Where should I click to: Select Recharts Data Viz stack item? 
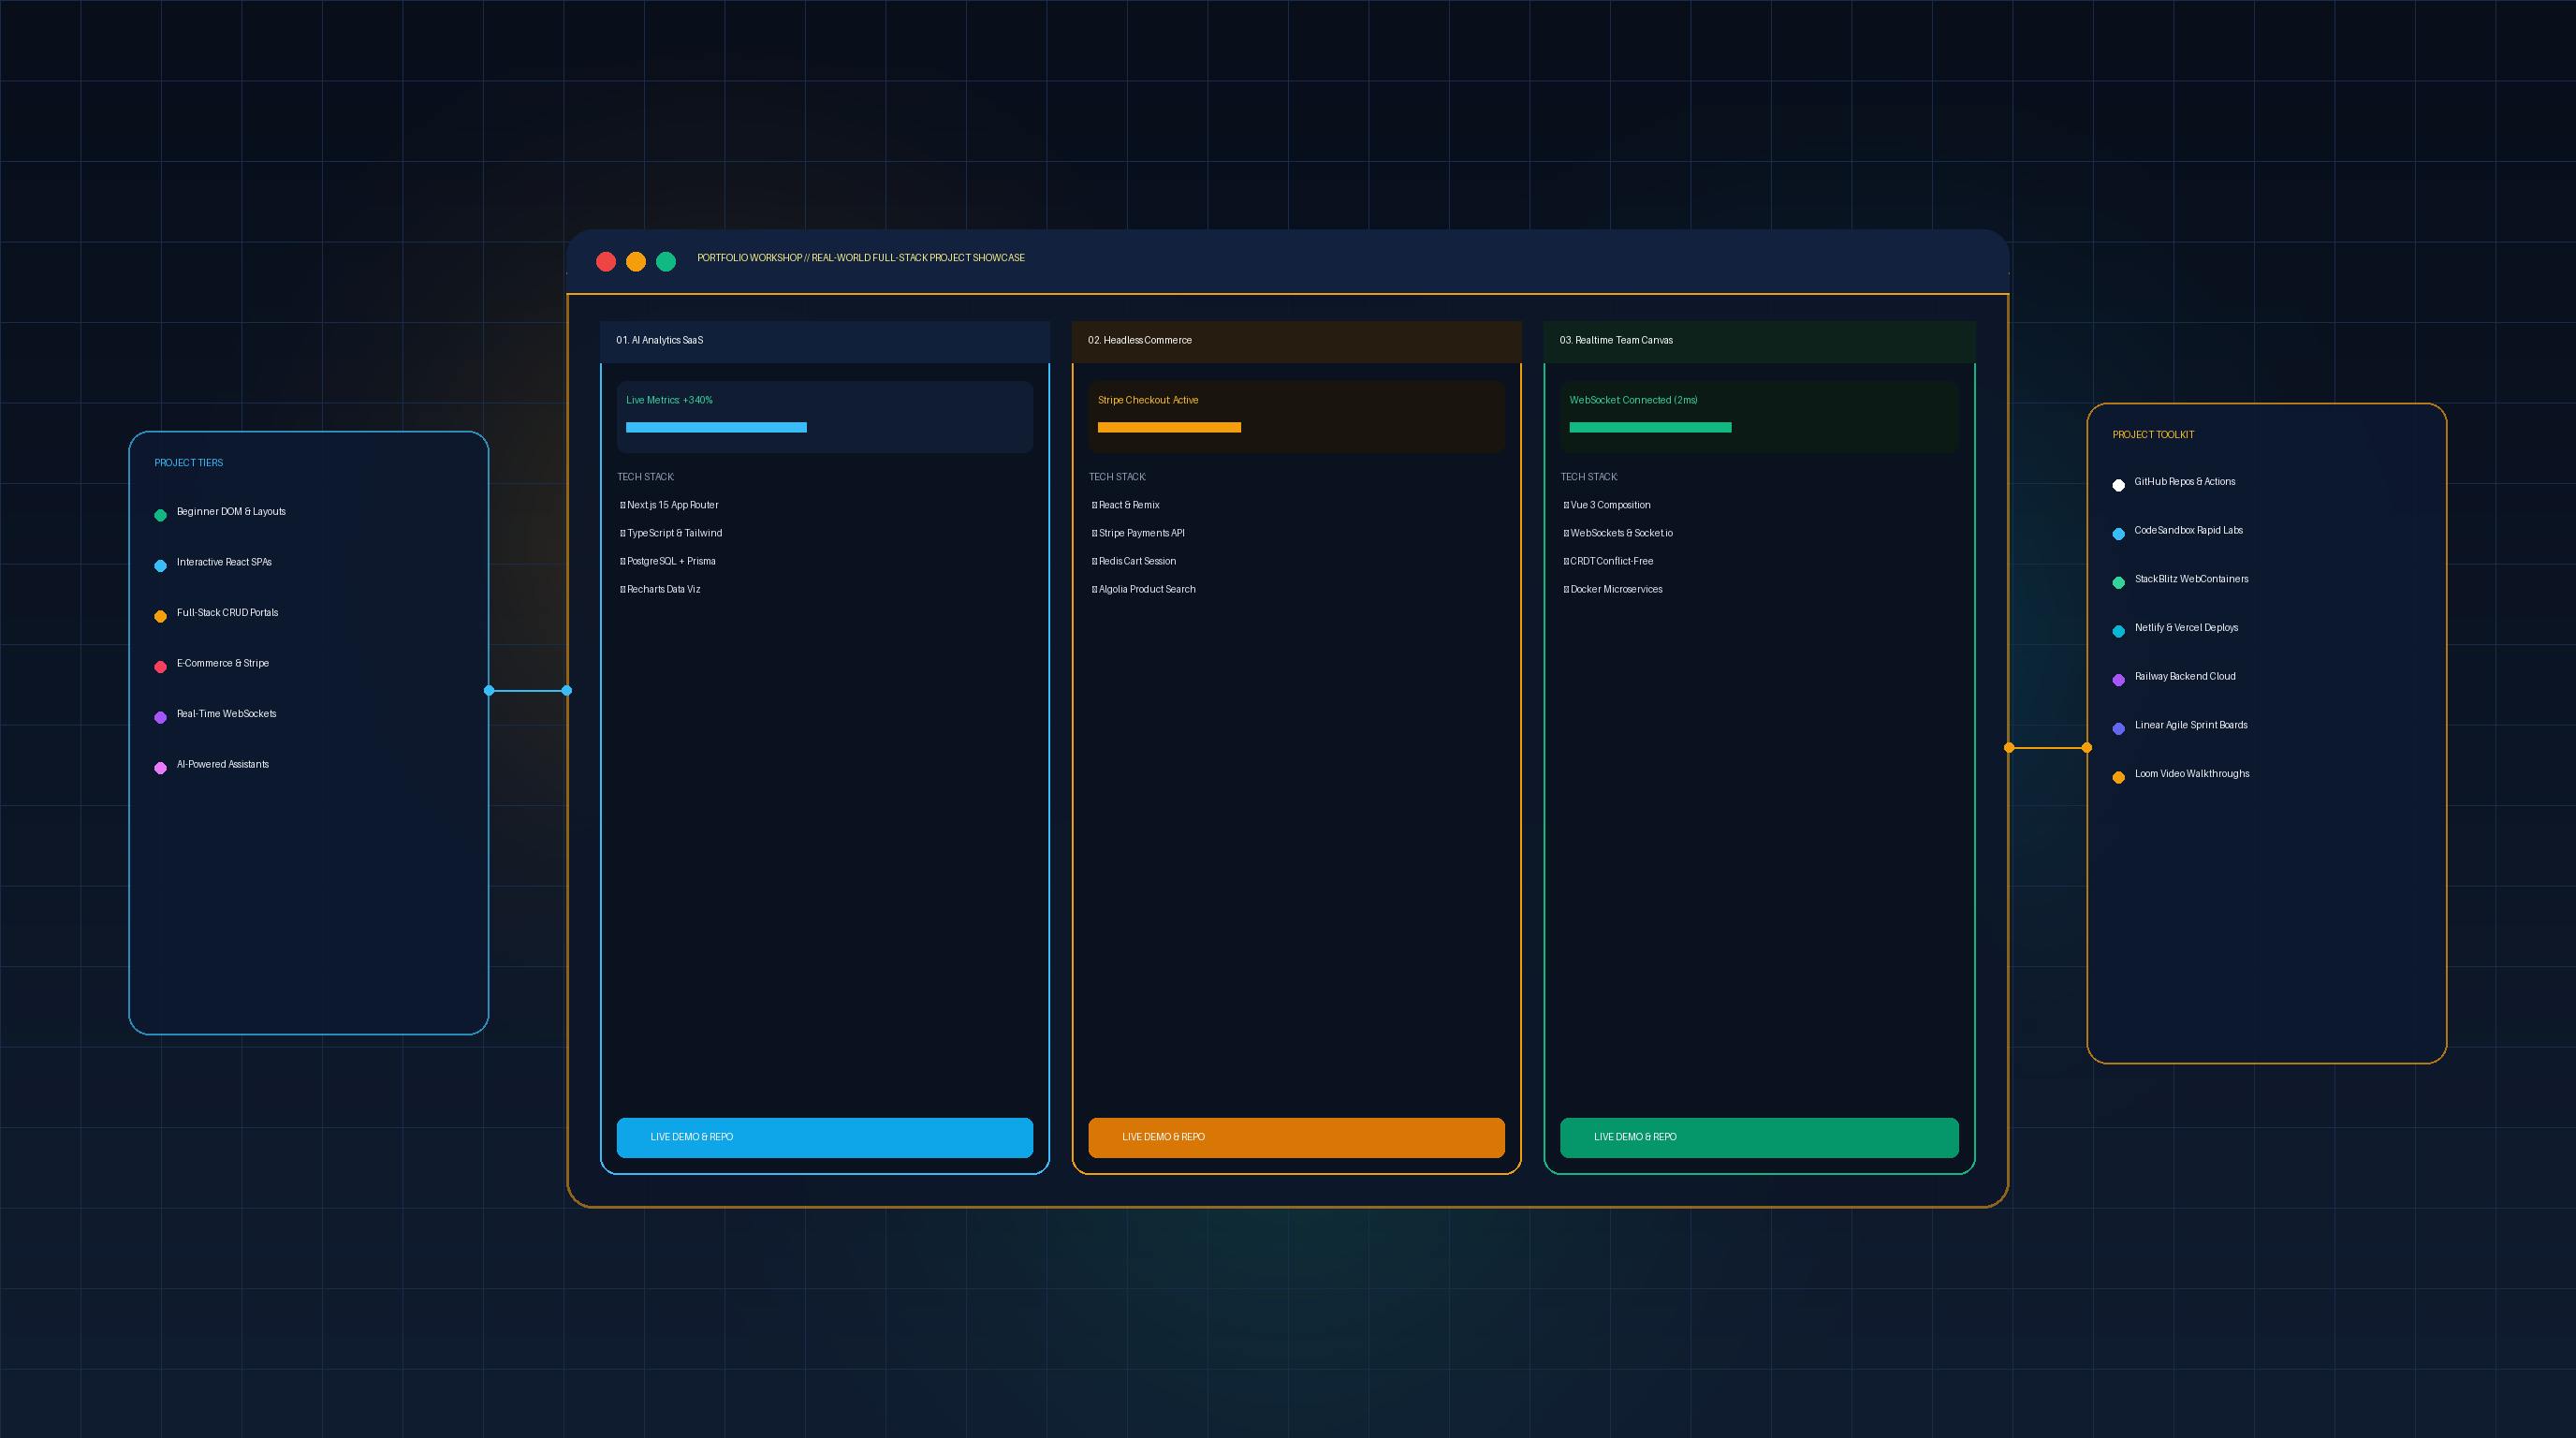click(x=660, y=589)
